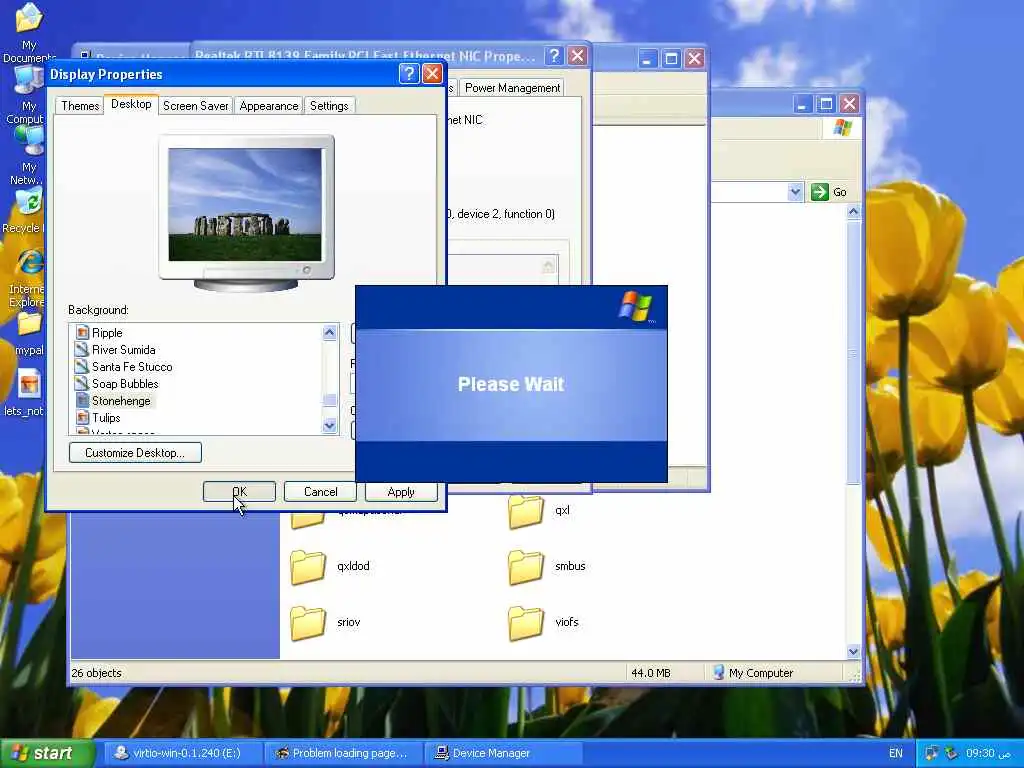Click My Computer in Explorer status bar
1024x768 pixels.
pyautogui.click(x=753, y=673)
